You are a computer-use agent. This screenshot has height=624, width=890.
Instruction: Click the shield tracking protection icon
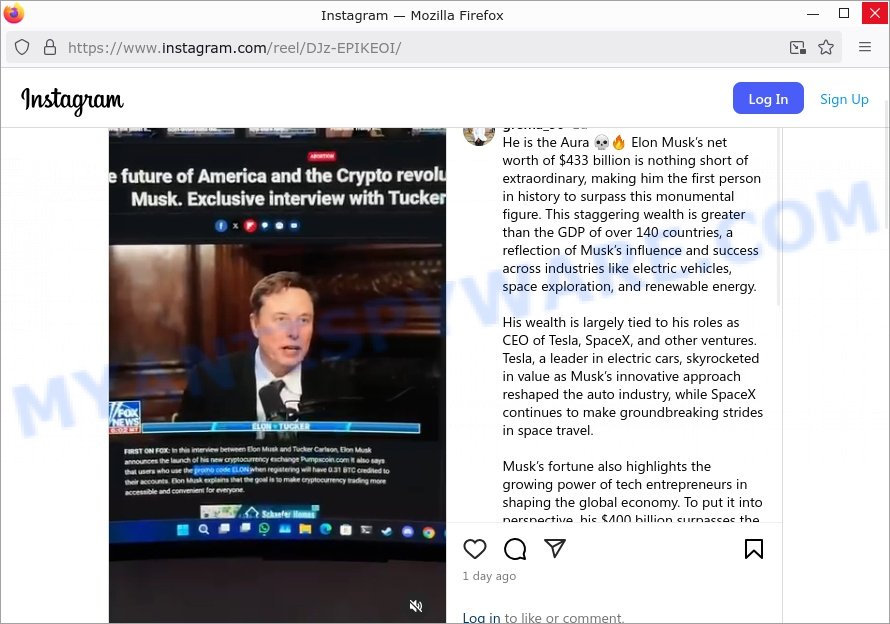pyautogui.click(x=22, y=47)
